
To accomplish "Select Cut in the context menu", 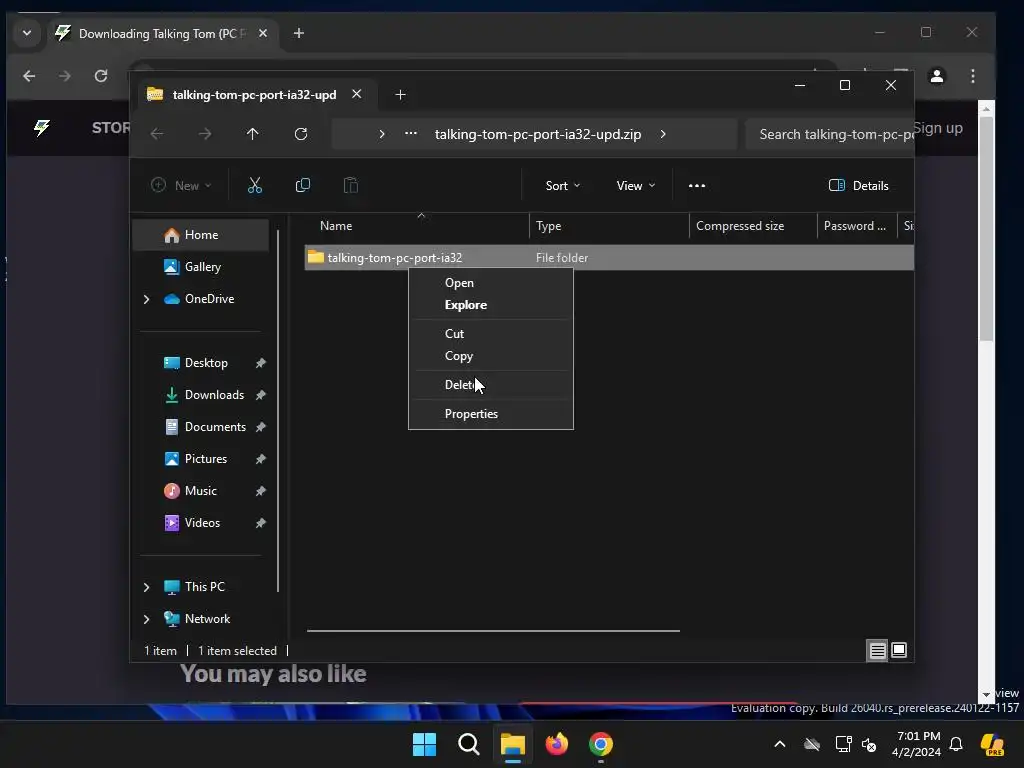I will [x=455, y=334].
